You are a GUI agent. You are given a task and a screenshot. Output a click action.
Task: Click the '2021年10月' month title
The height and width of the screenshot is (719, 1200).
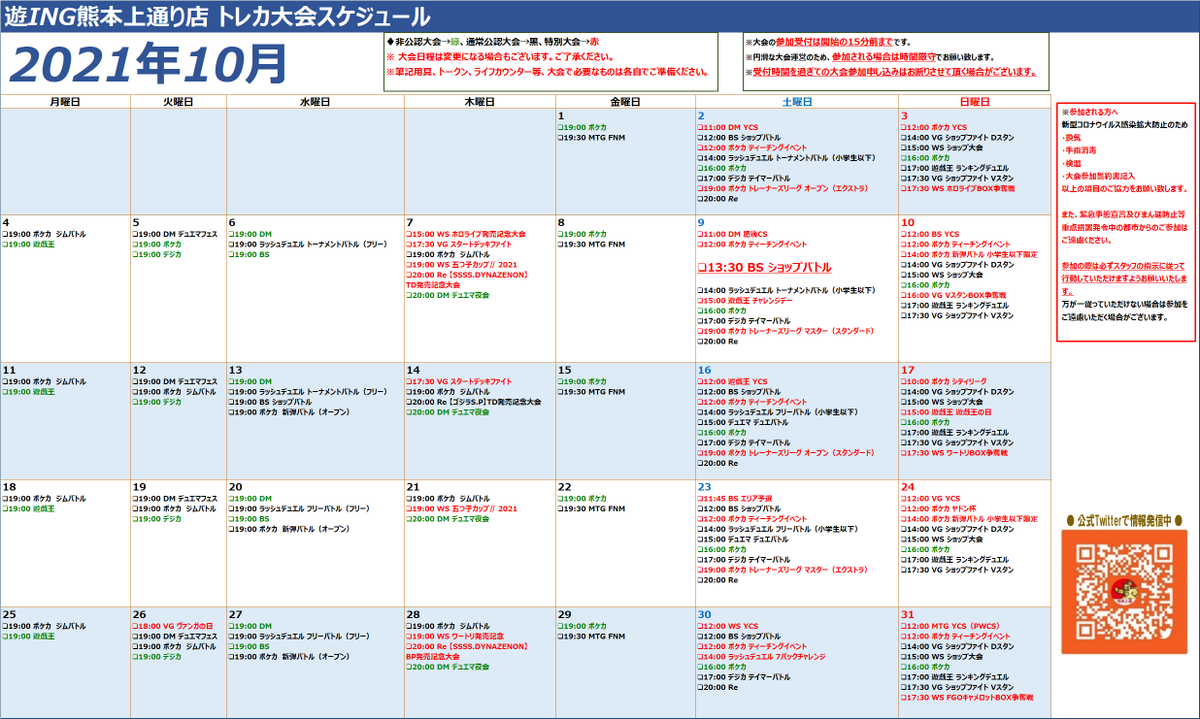pos(147,63)
